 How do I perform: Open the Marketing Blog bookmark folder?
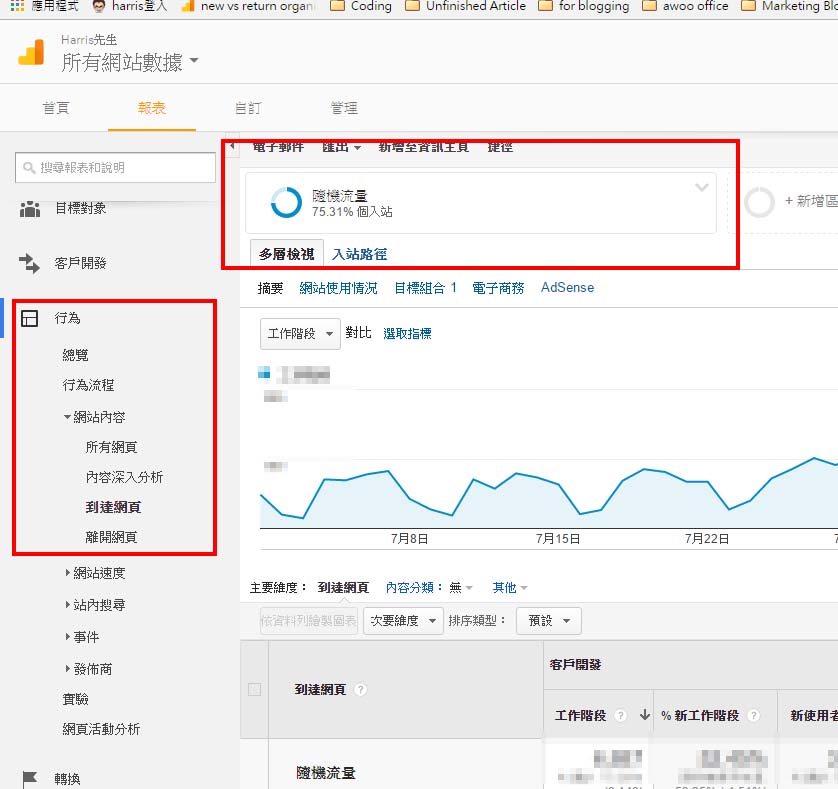pos(790,6)
